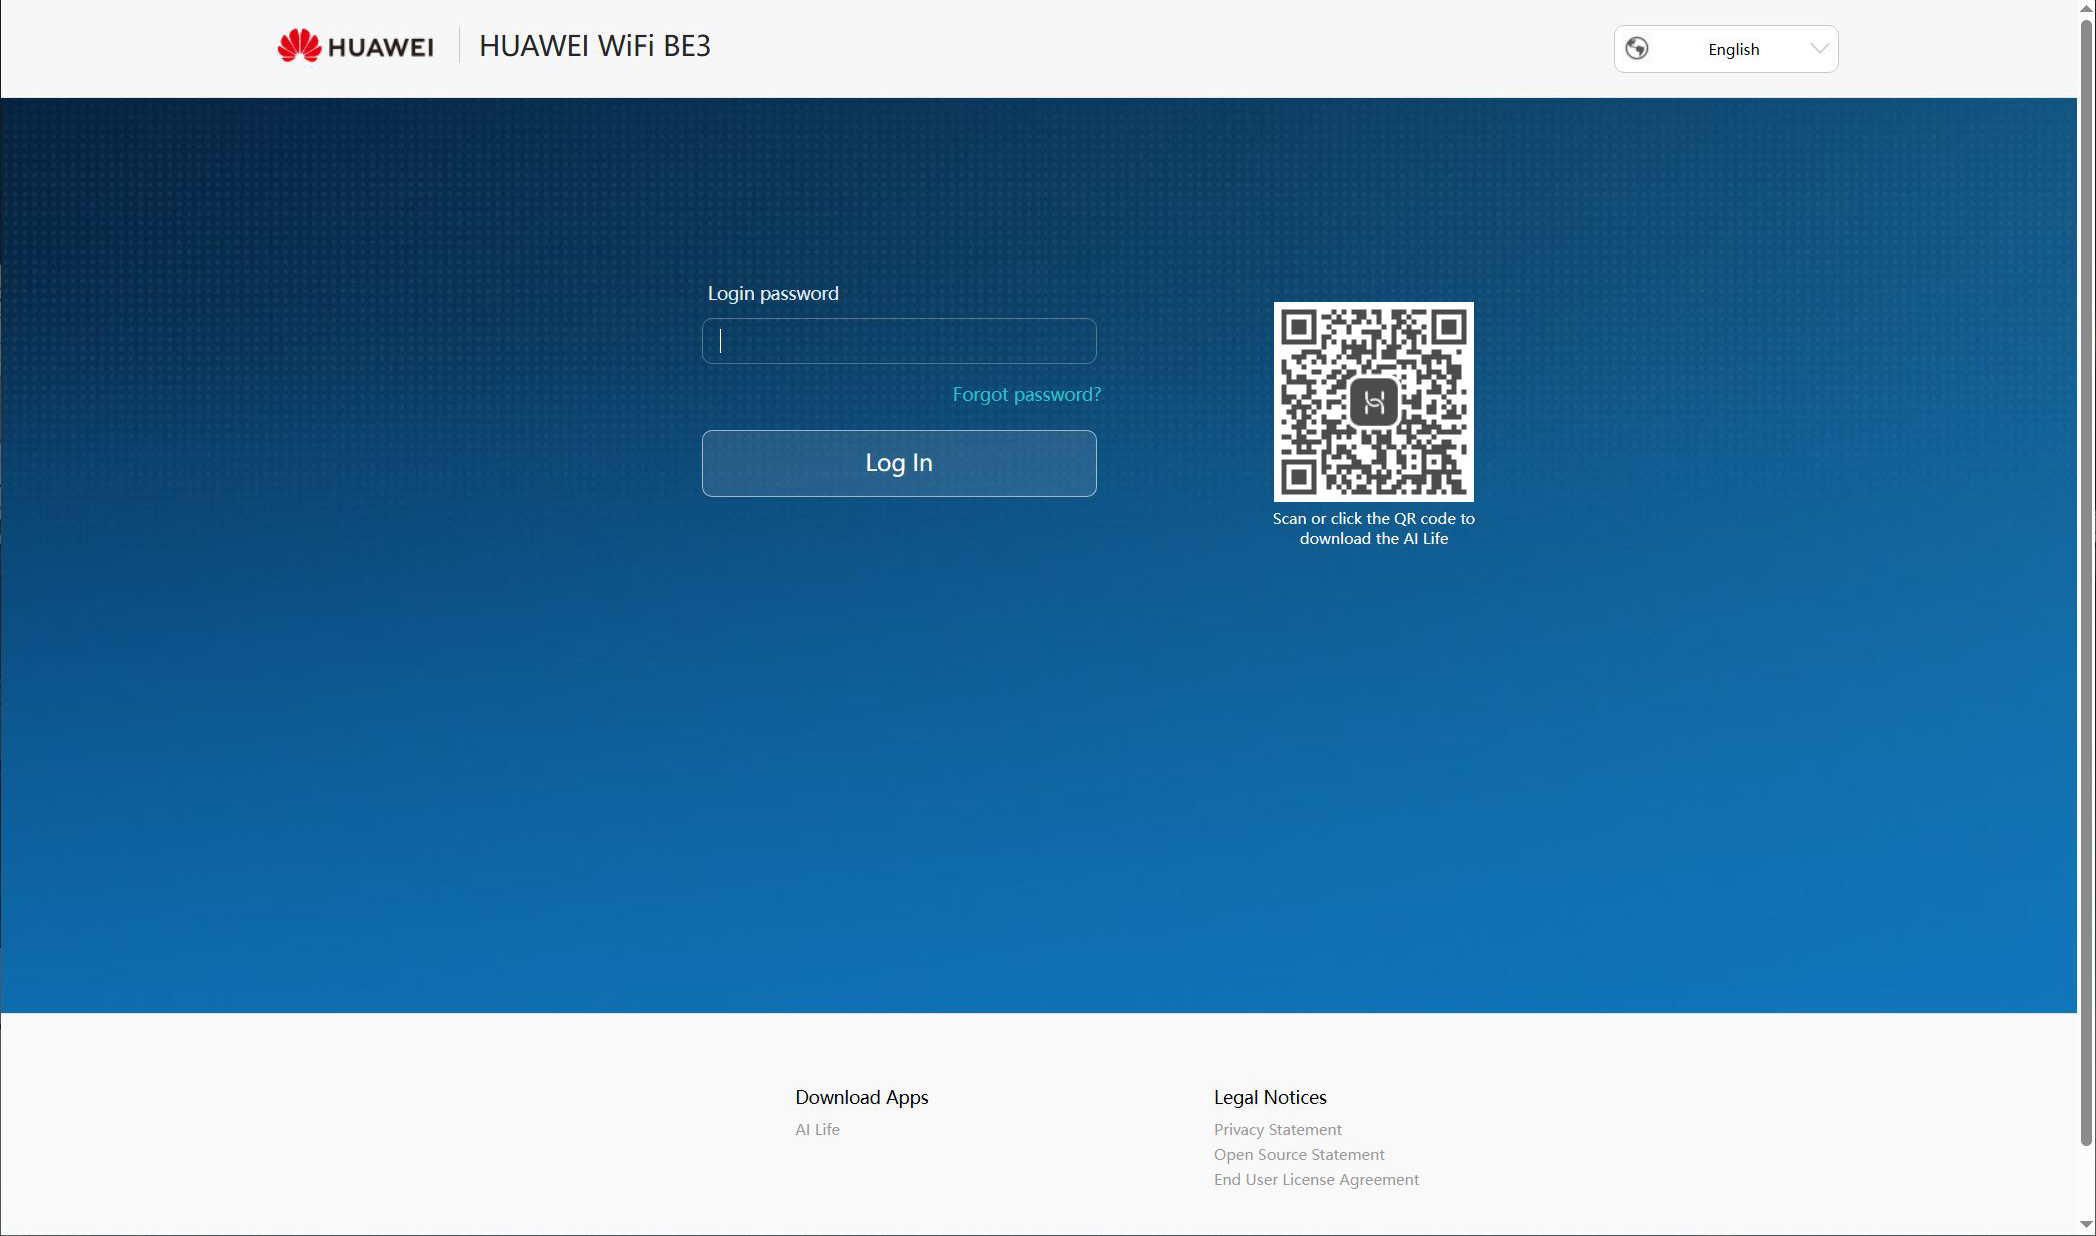The width and height of the screenshot is (2096, 1236).
Task: Open the English language dropdown
Action: click(x=1726, y=49)
